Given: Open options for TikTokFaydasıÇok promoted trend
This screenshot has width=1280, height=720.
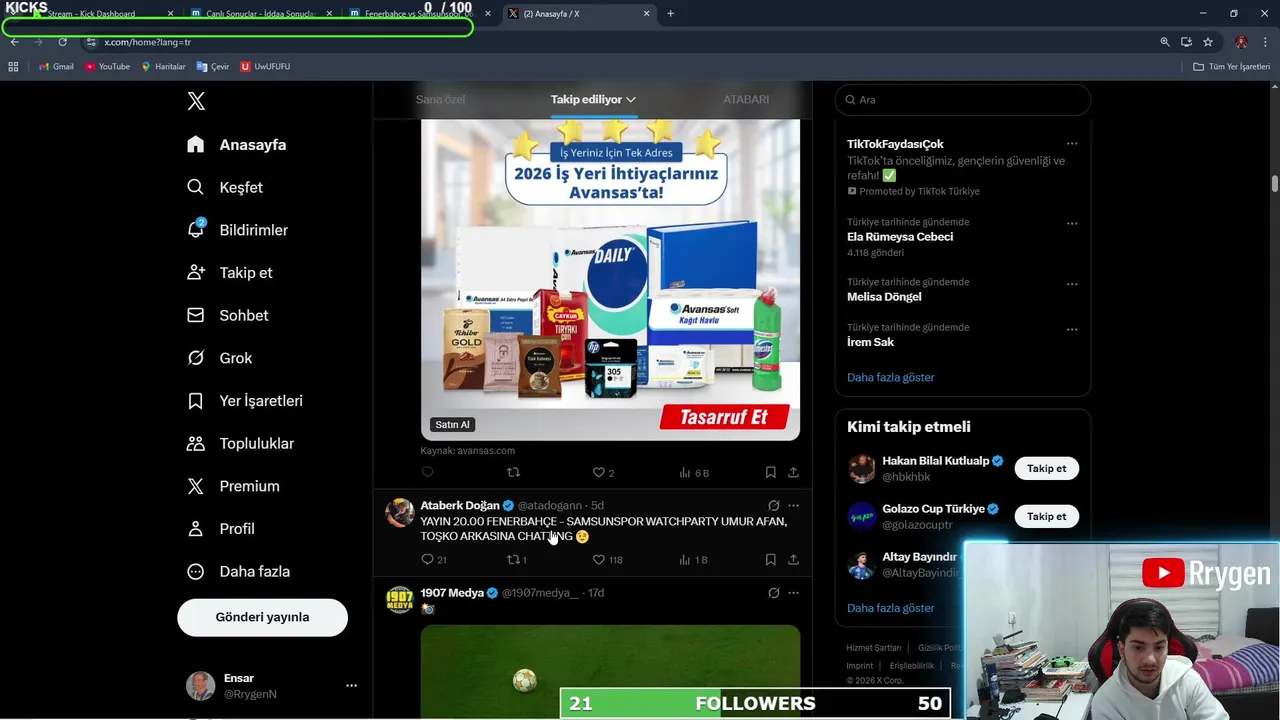Looking at the screenshot, I should [x=1072, y=144].
